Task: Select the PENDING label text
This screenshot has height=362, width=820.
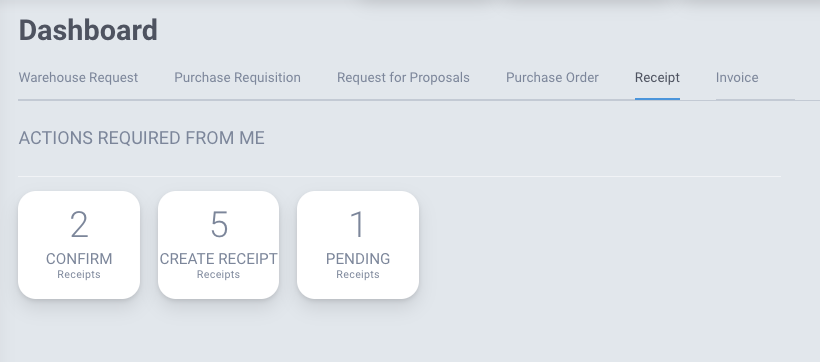Action: click(x=358, y=259)
